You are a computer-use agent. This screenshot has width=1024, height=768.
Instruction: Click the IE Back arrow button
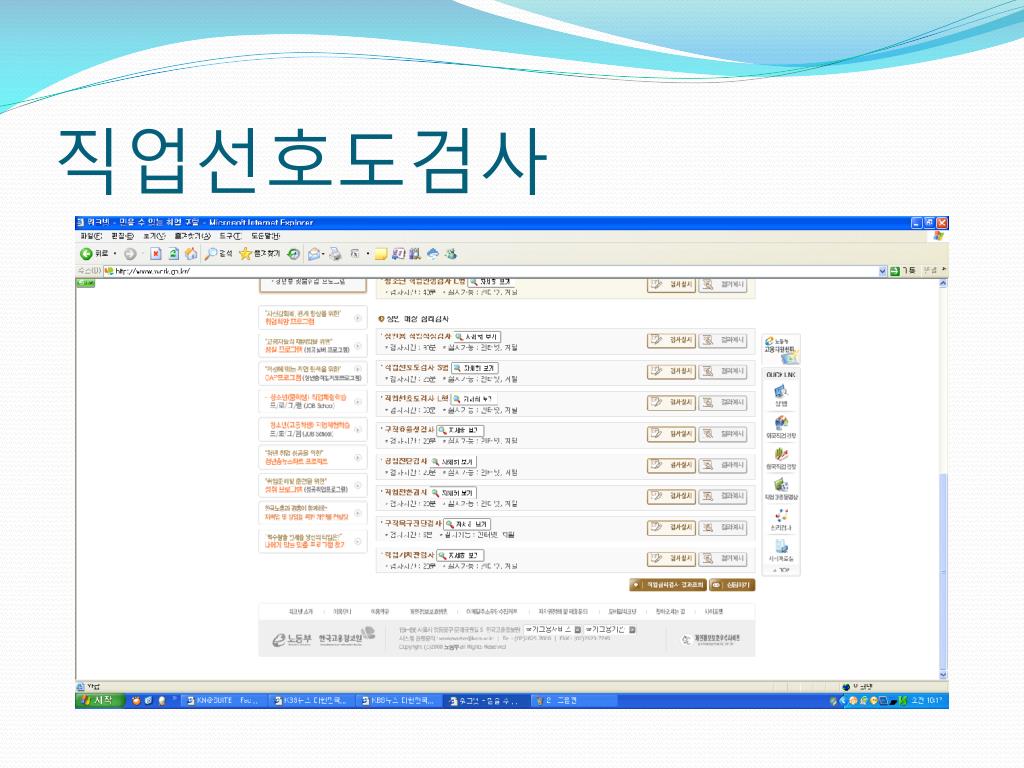[x=86, y=254]
